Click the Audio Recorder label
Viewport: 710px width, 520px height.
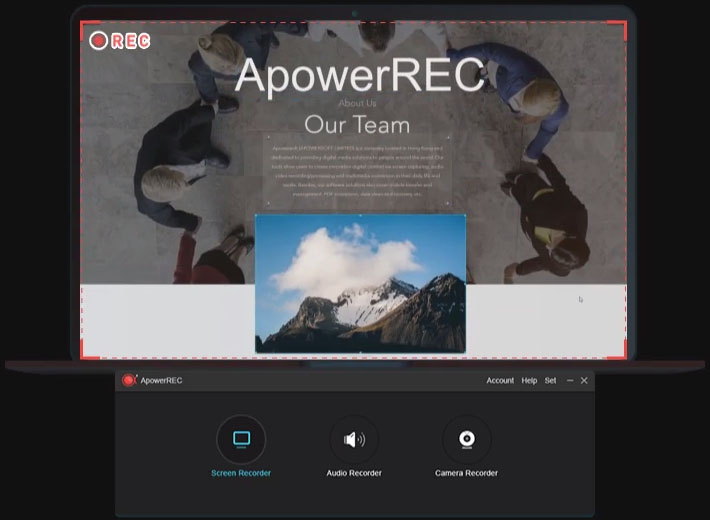pyautogui.click(x=354, y=473)
